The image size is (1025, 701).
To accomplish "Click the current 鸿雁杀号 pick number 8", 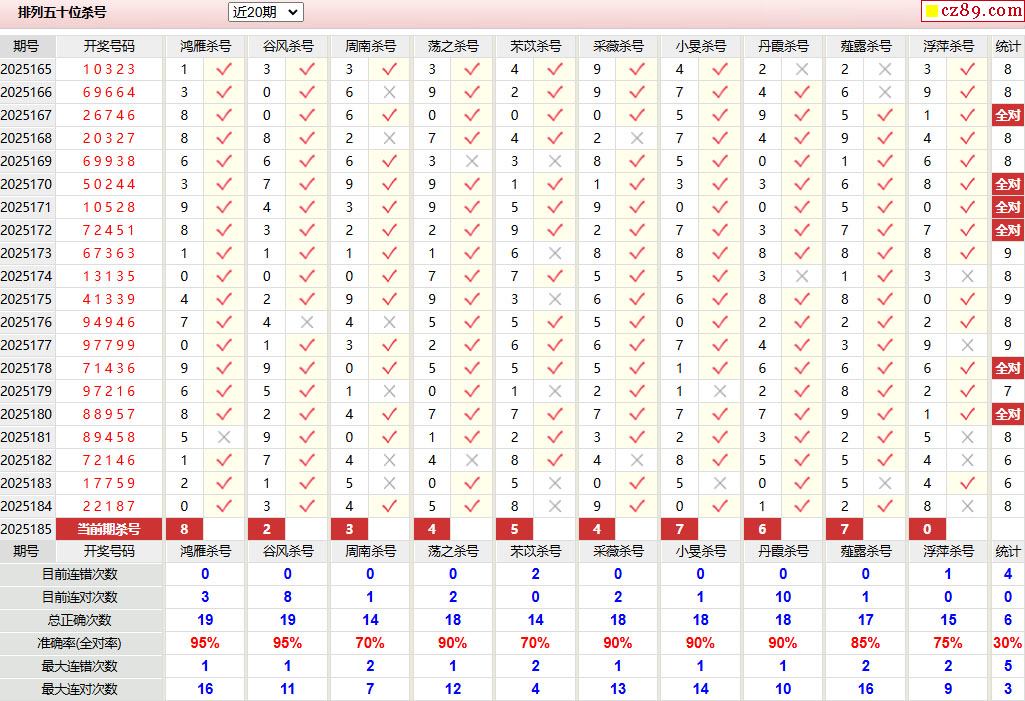I will click(x=184, y=529).
